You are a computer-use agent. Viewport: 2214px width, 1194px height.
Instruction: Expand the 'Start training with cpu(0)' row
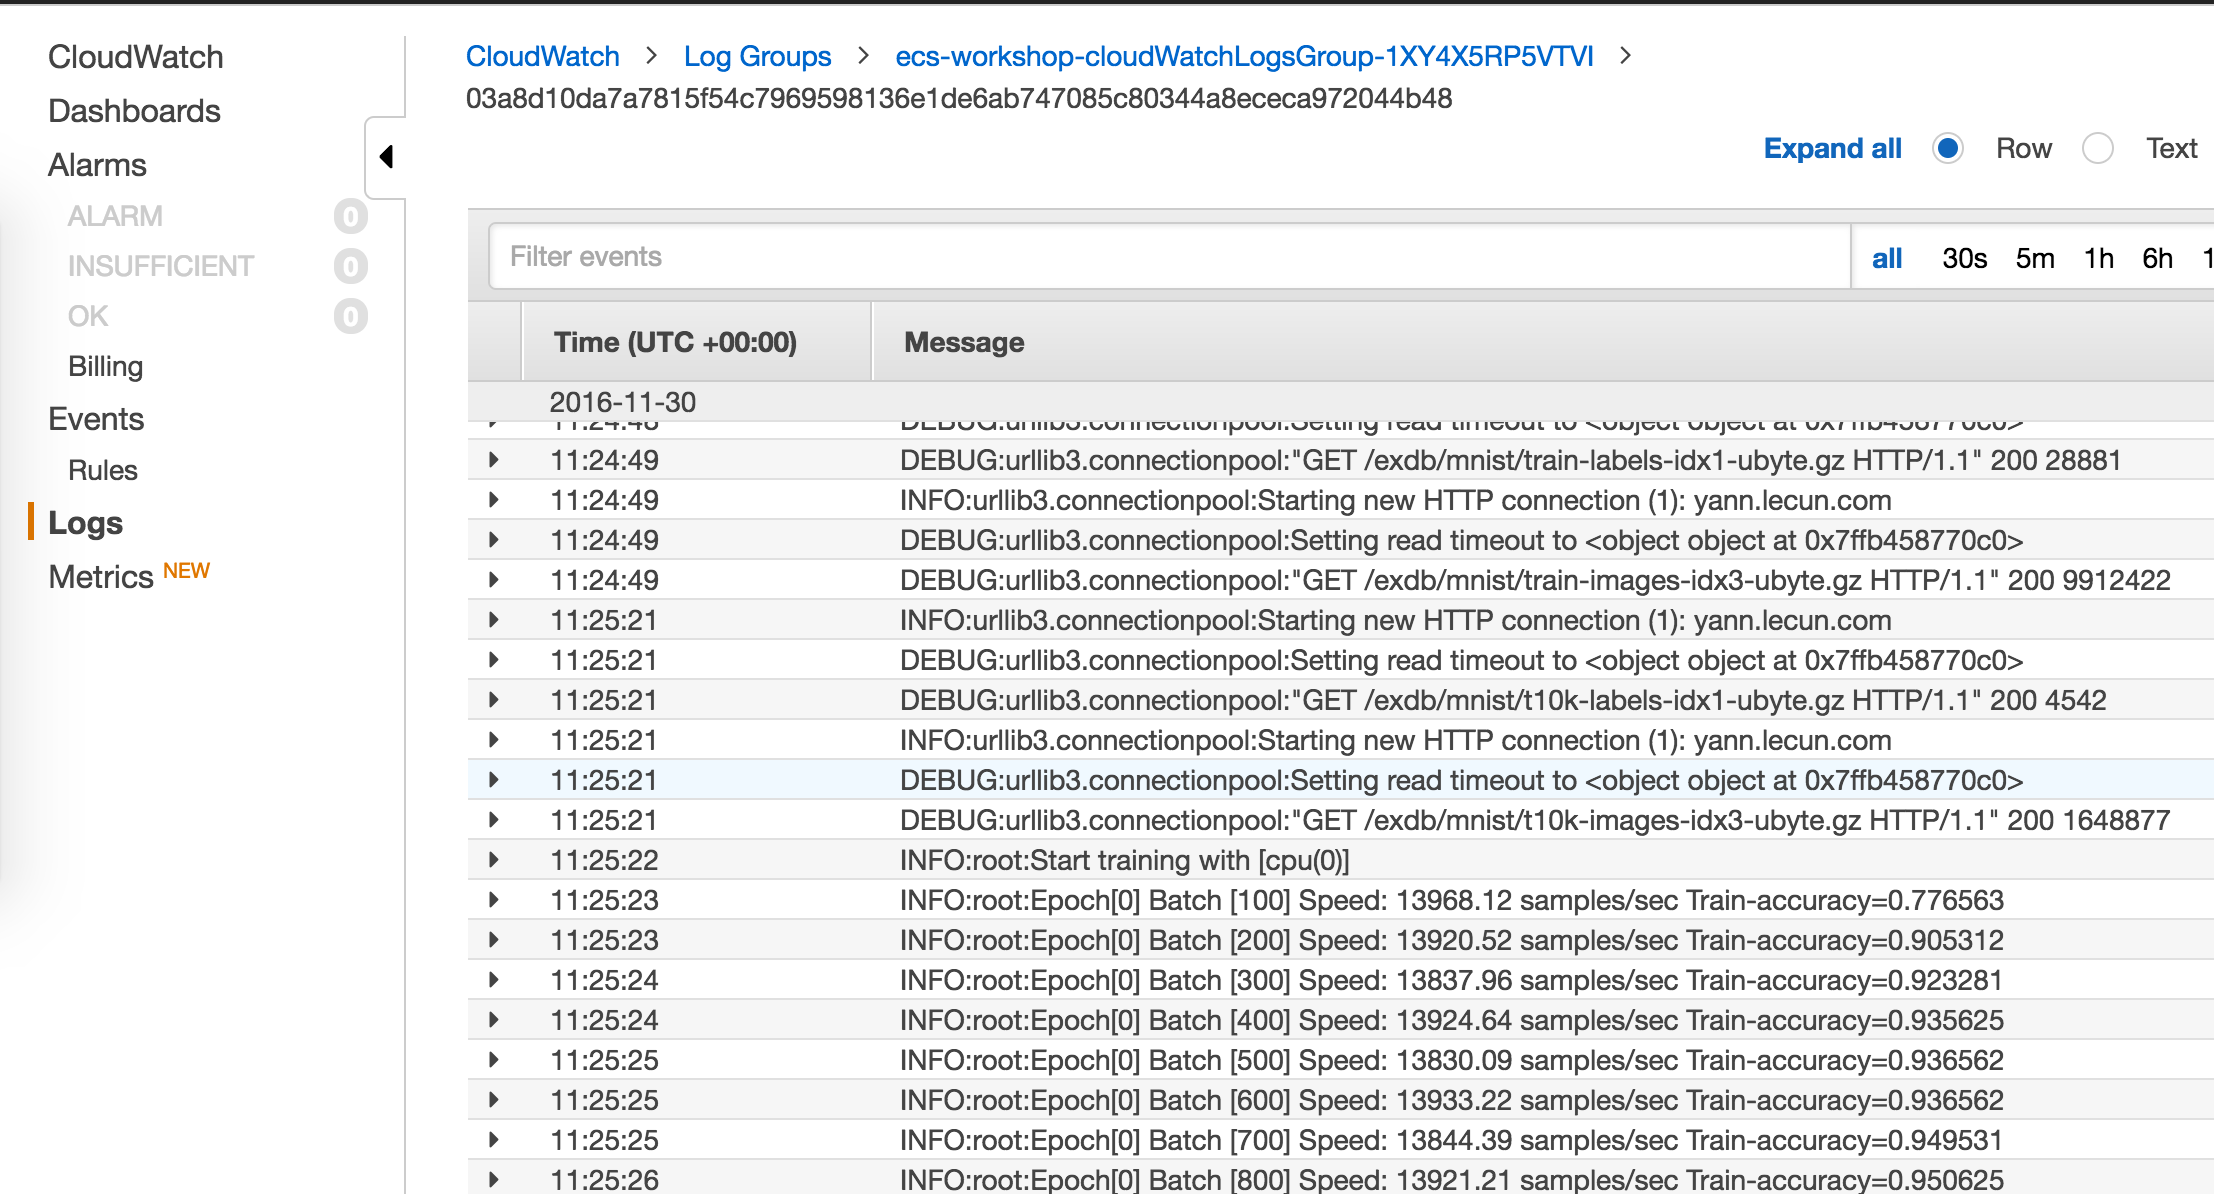493,860
